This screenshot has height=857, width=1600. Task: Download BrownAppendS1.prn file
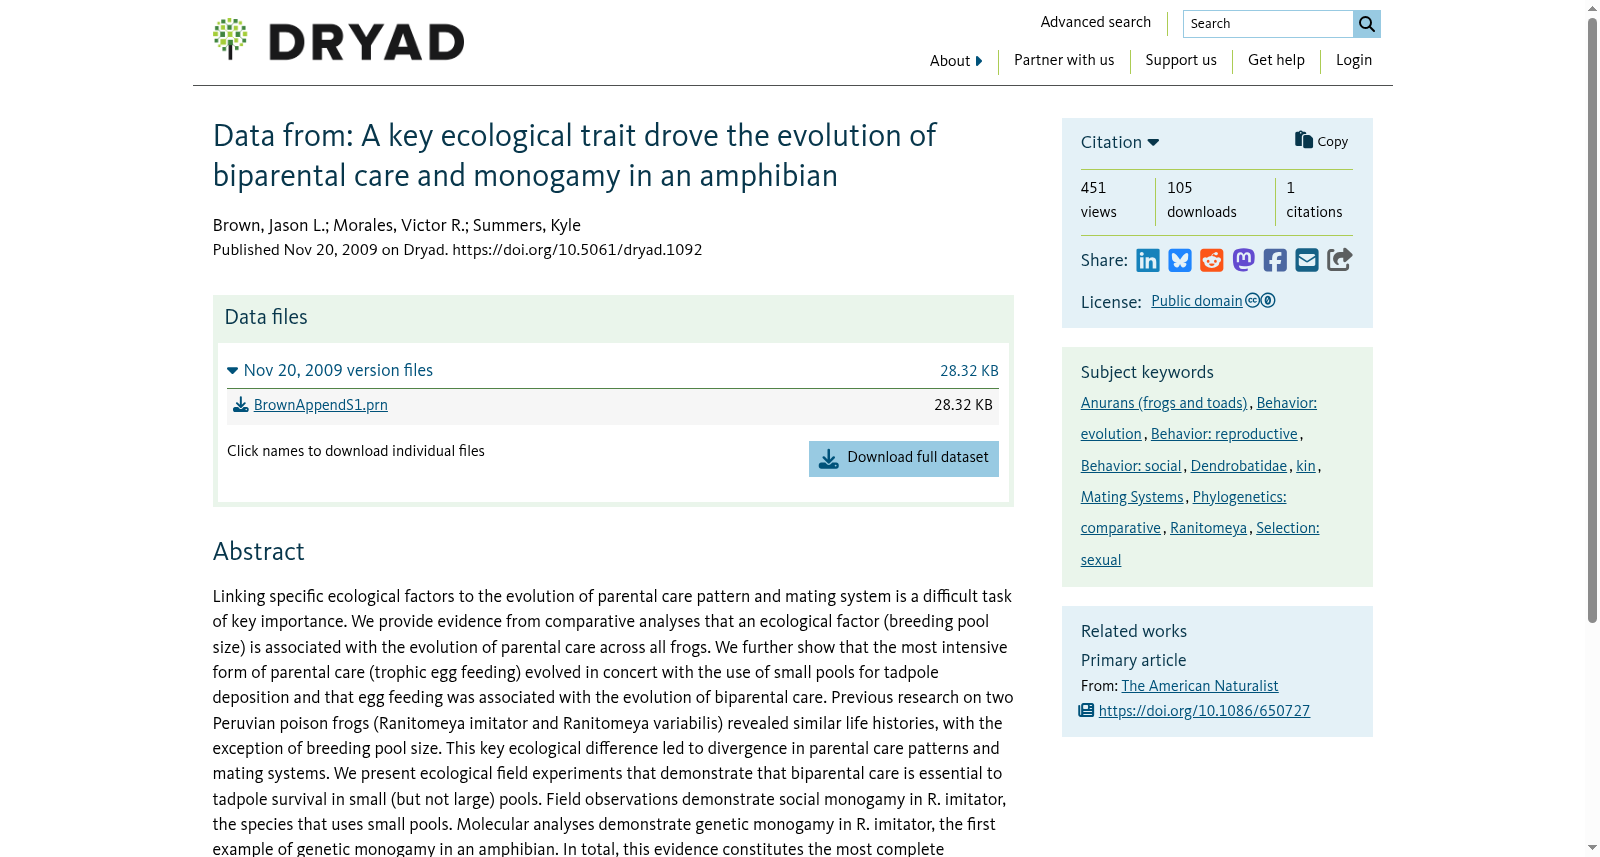click(320, 405)
